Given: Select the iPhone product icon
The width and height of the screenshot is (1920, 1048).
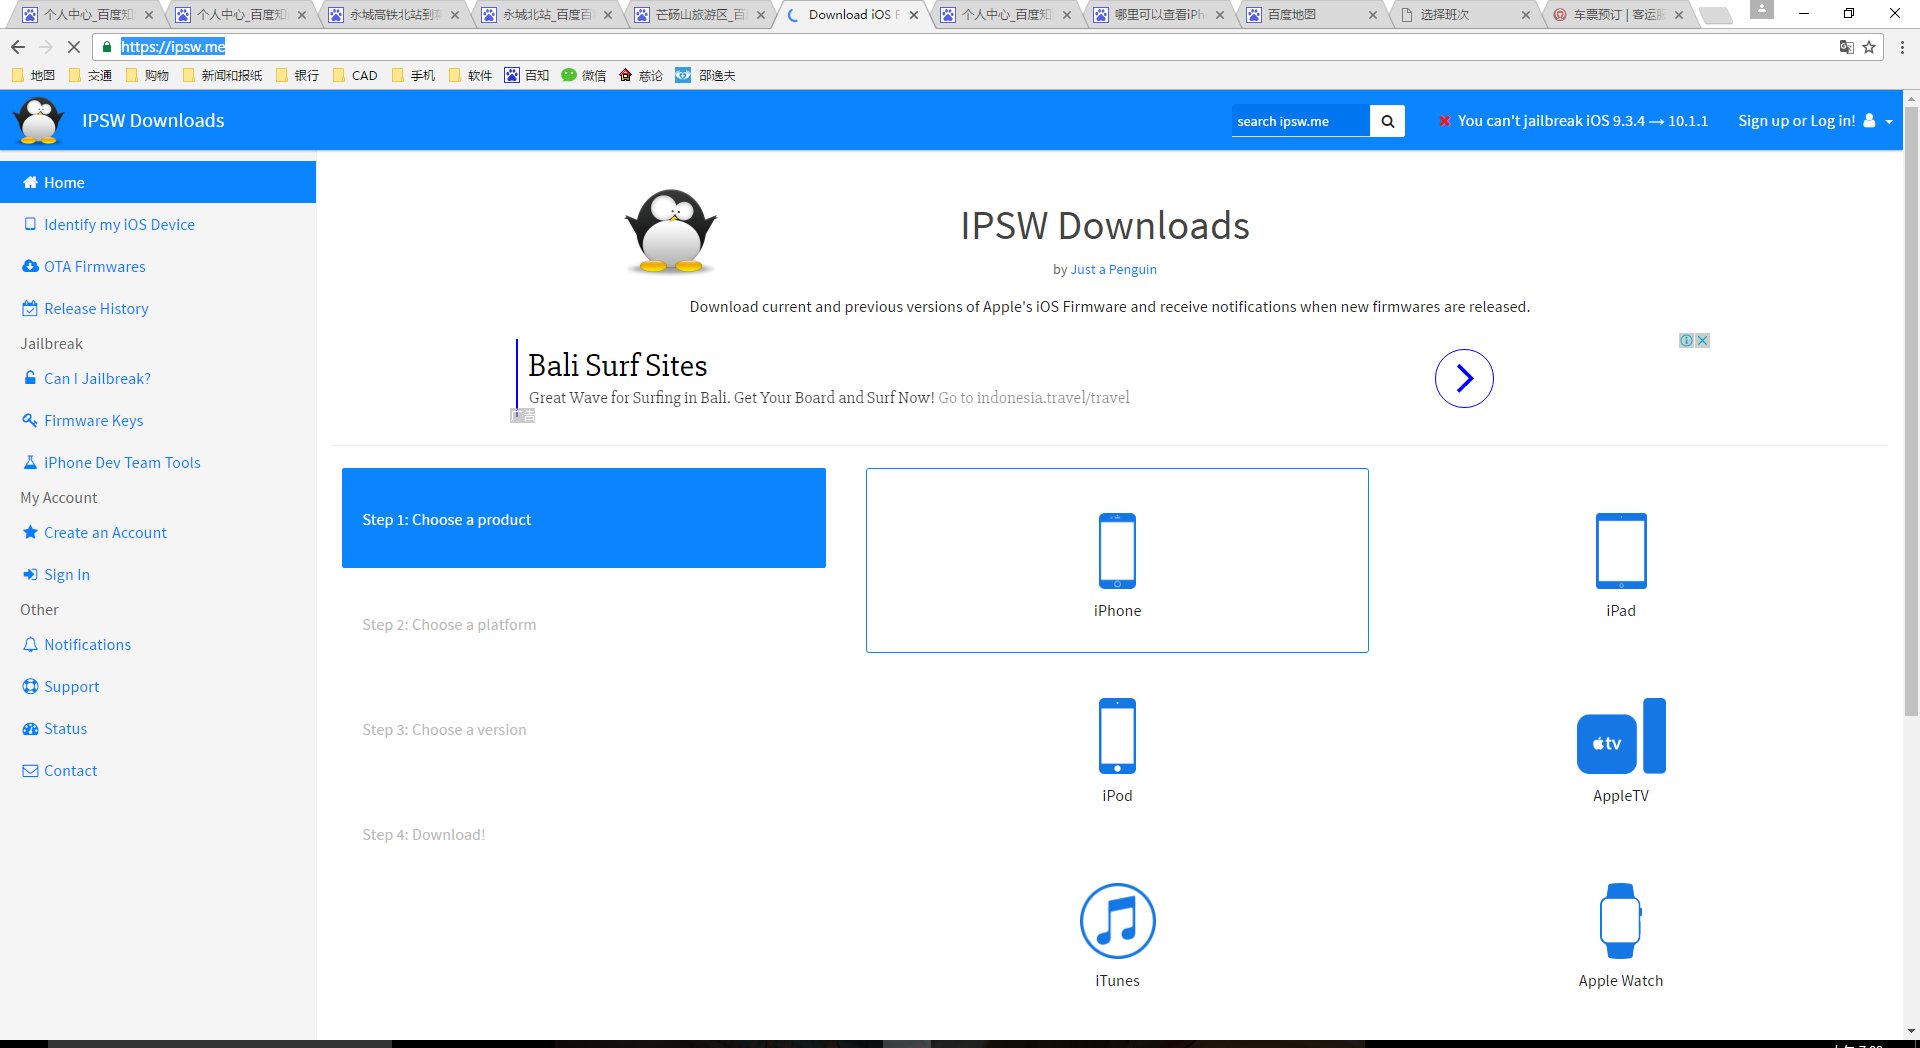Looking at the screenshot, I should coord(1117,551).
